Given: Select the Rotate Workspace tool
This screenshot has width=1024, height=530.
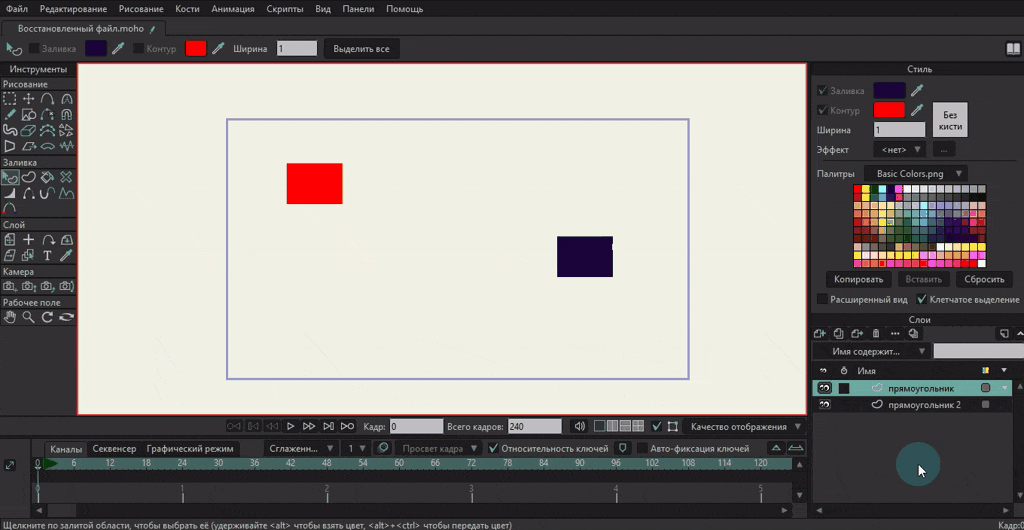Looking at the screenshot, I should [47, 317].
